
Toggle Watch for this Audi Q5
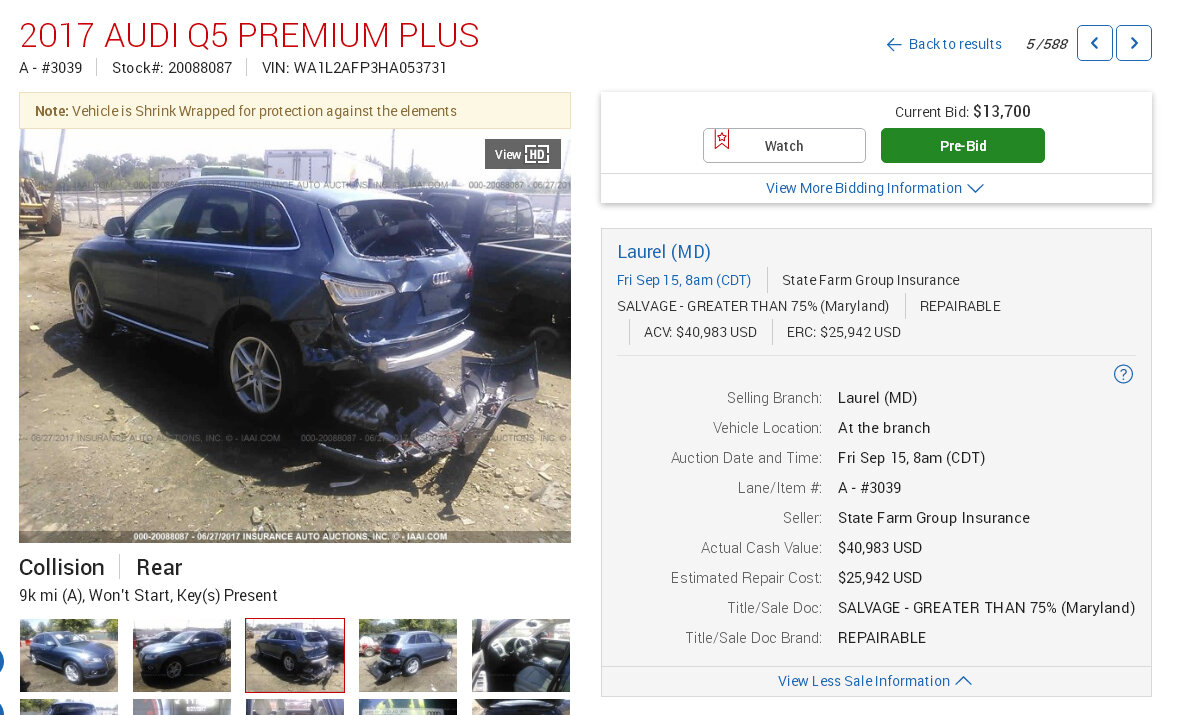(x=784, y=145)
